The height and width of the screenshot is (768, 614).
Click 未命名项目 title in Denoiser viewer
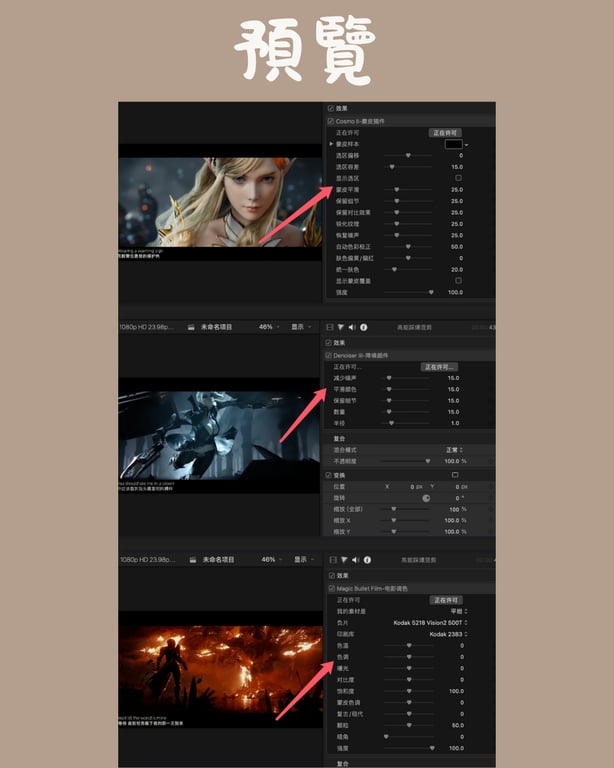pos(216,327)
